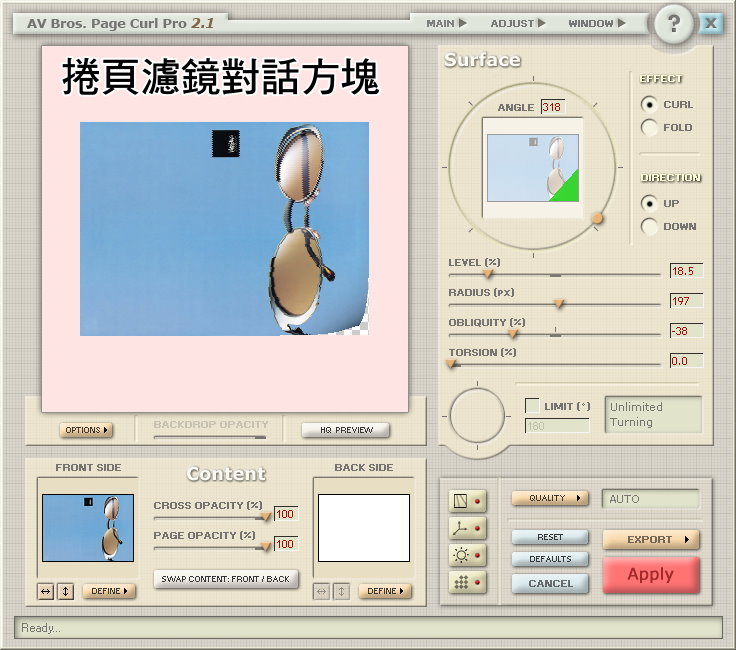Click the RESET button

[550, 537]
